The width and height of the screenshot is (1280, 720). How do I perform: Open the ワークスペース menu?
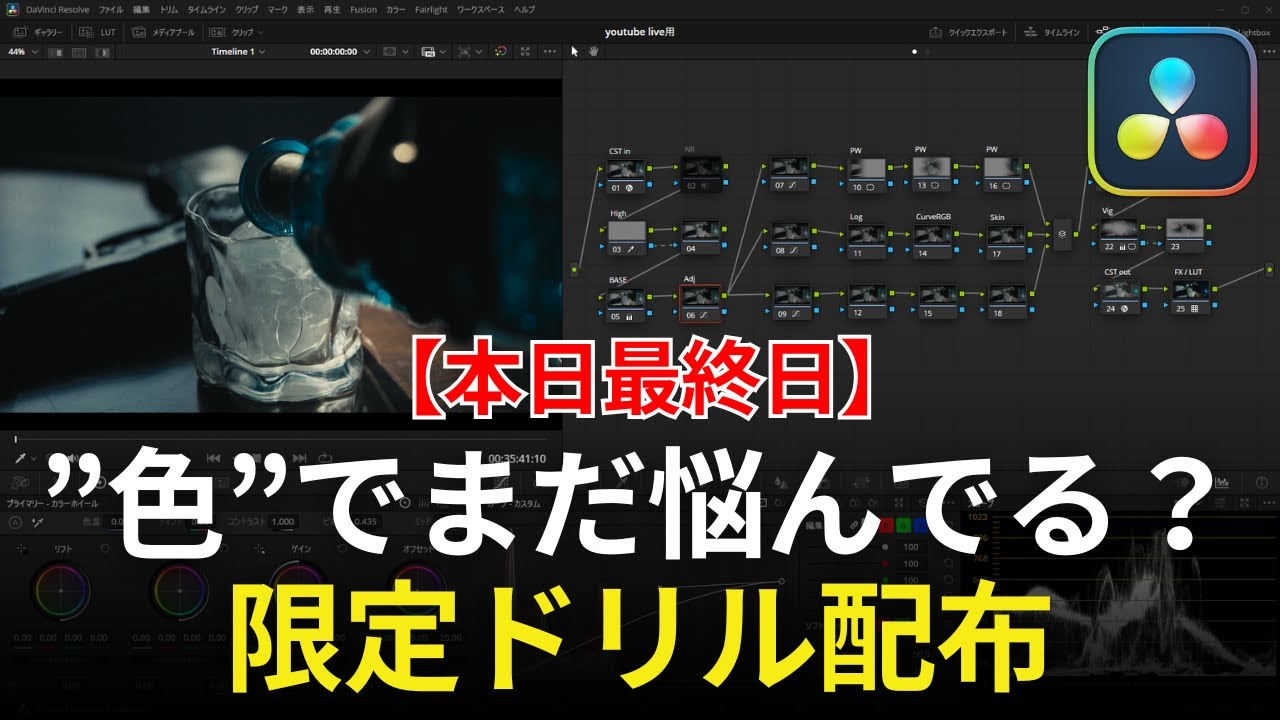click(482, 9)
